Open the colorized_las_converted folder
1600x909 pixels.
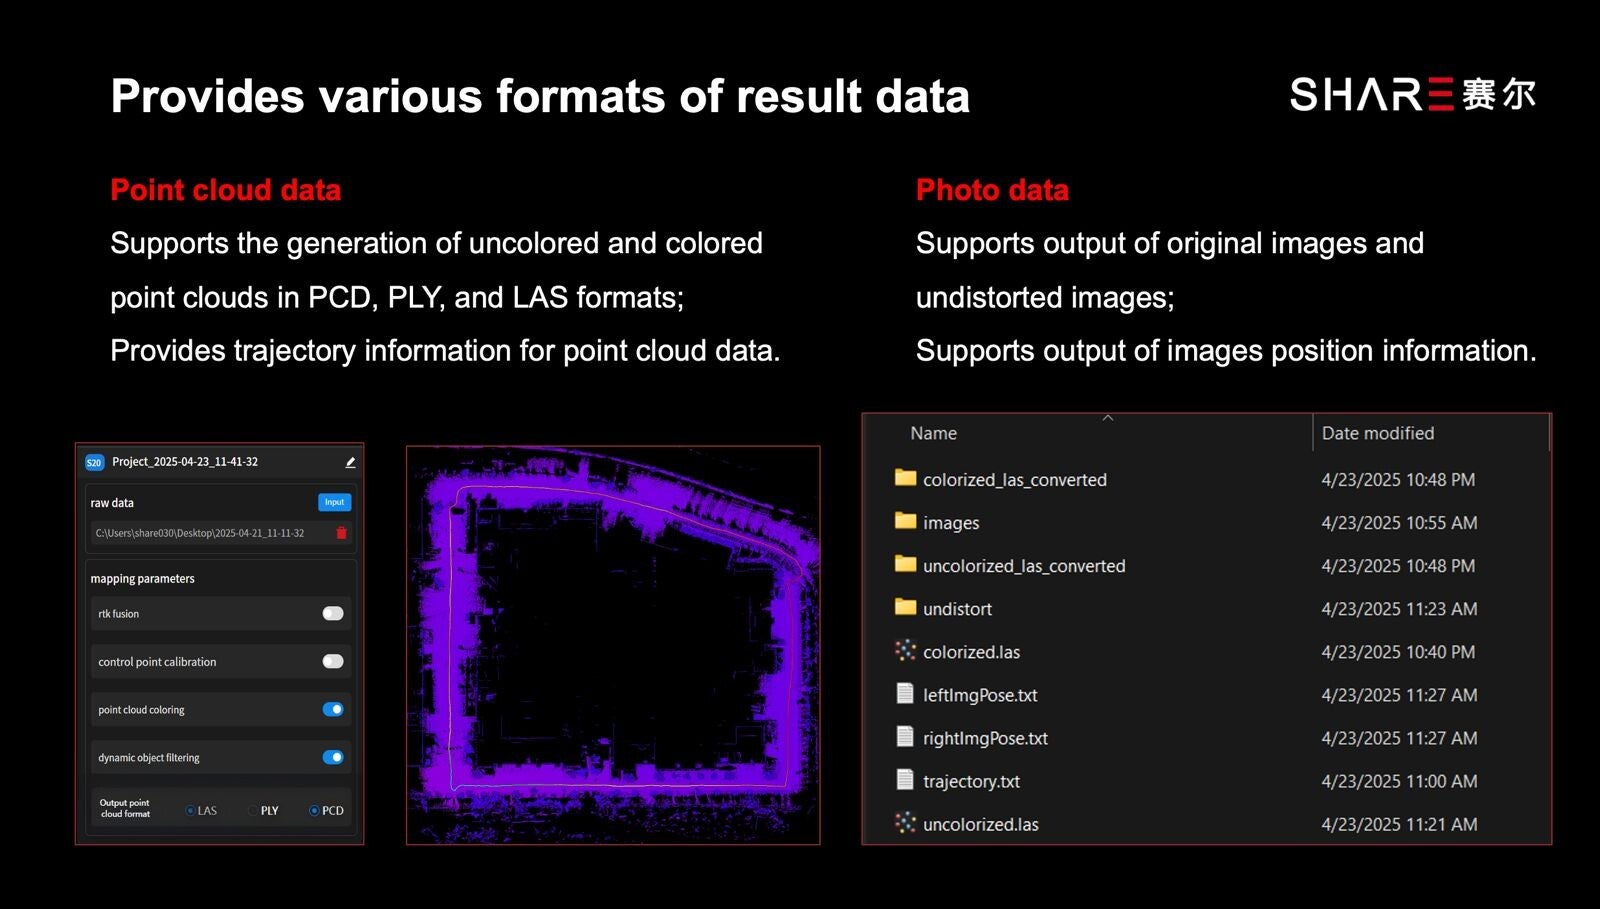point(1014,480)
